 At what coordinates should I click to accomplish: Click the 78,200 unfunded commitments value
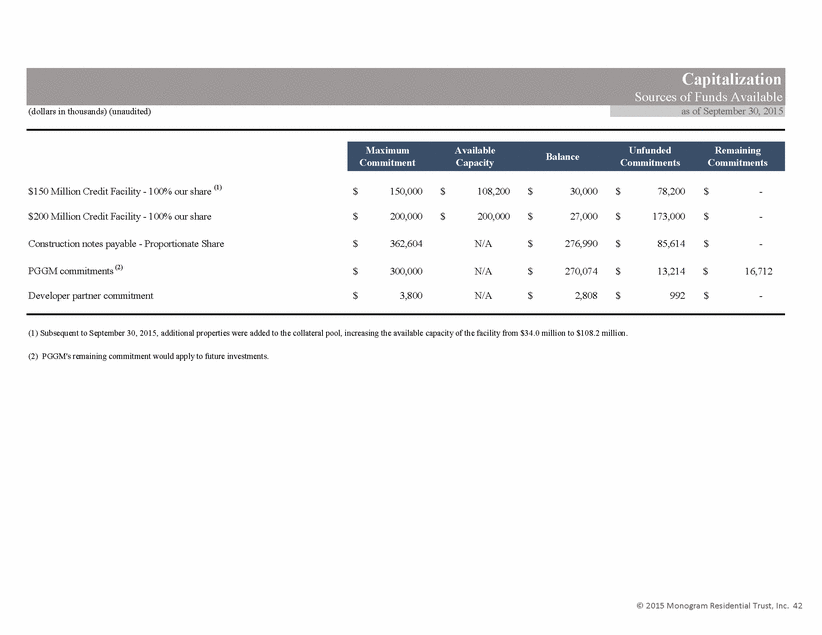(x=671, y=191)
